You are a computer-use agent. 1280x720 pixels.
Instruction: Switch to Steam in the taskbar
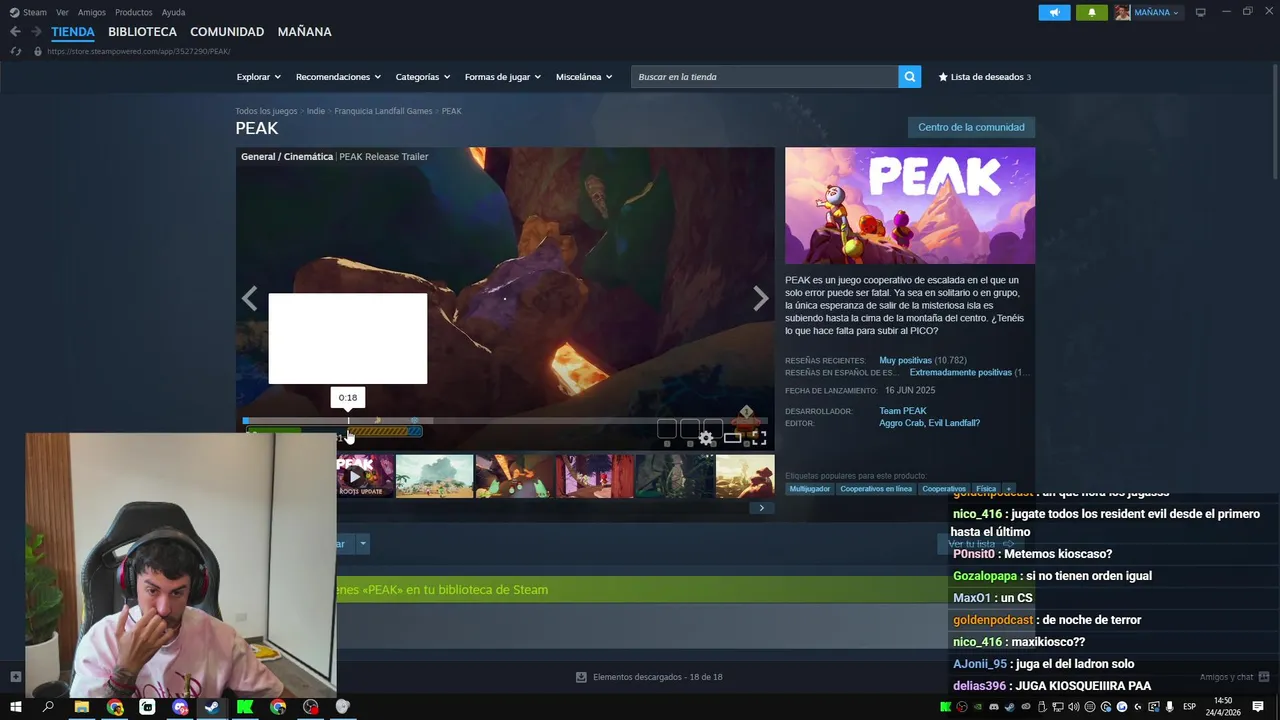212,707
